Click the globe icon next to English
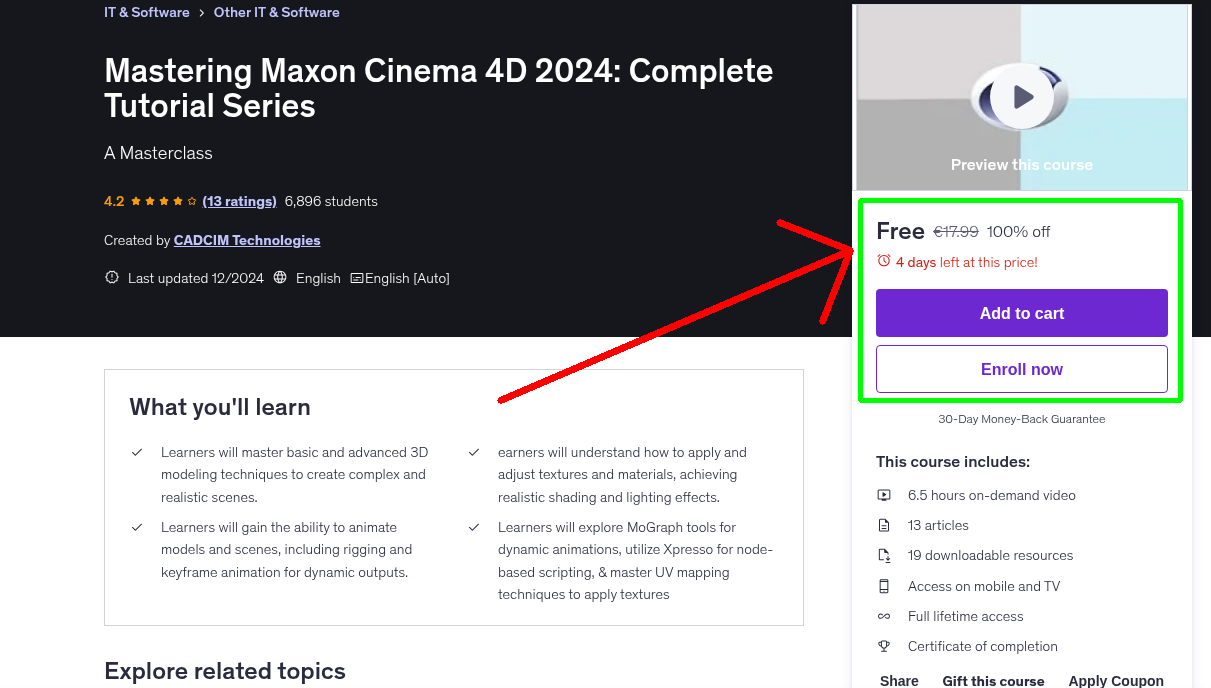The width and height of the screenshot is (1211, 688). click(x=280, y=278)
